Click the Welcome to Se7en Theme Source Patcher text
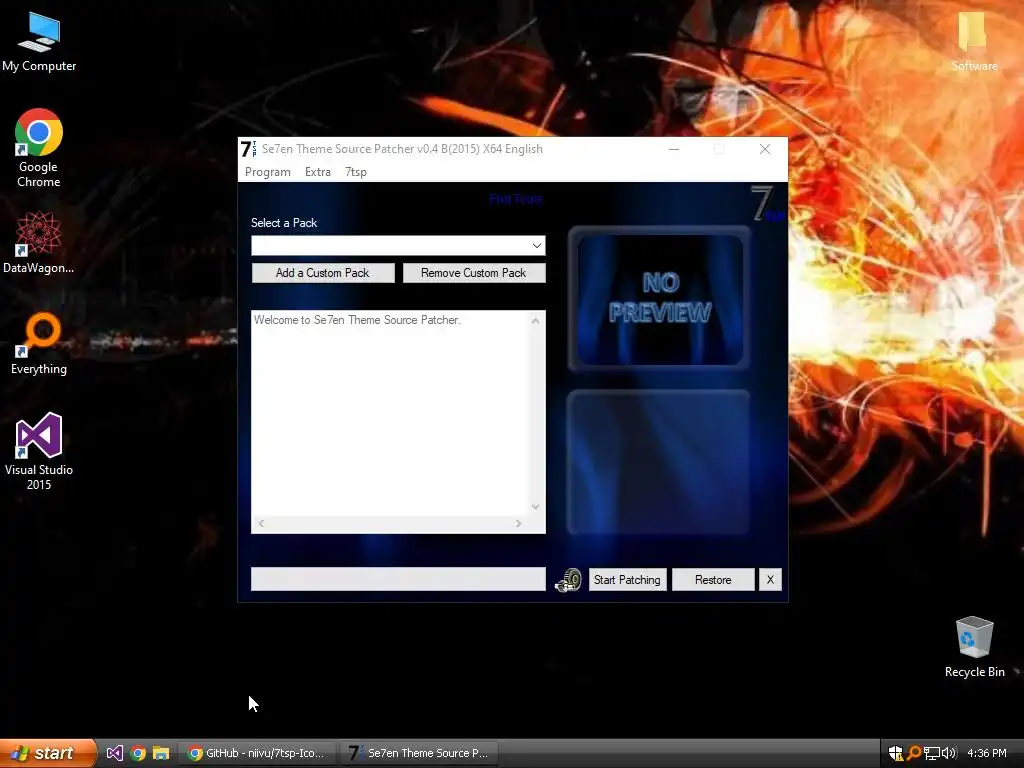This screenshot has width=1024, height=768. [x=357, y=320]
